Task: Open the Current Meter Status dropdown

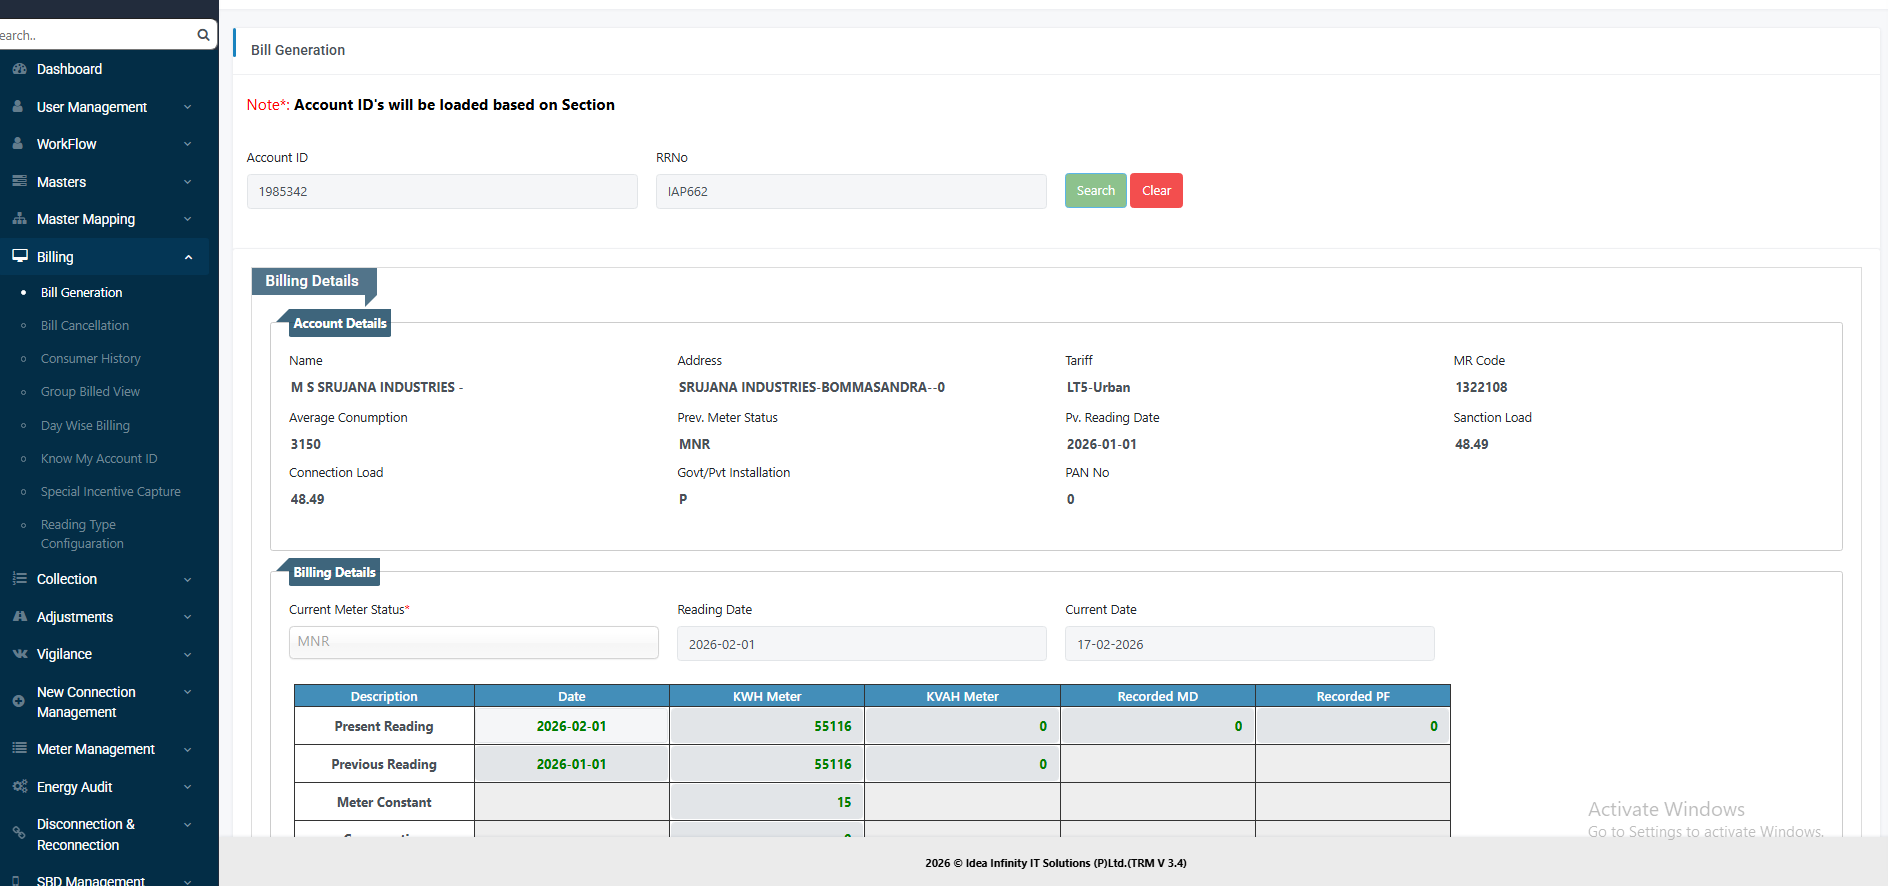Action: coord(474,642)
